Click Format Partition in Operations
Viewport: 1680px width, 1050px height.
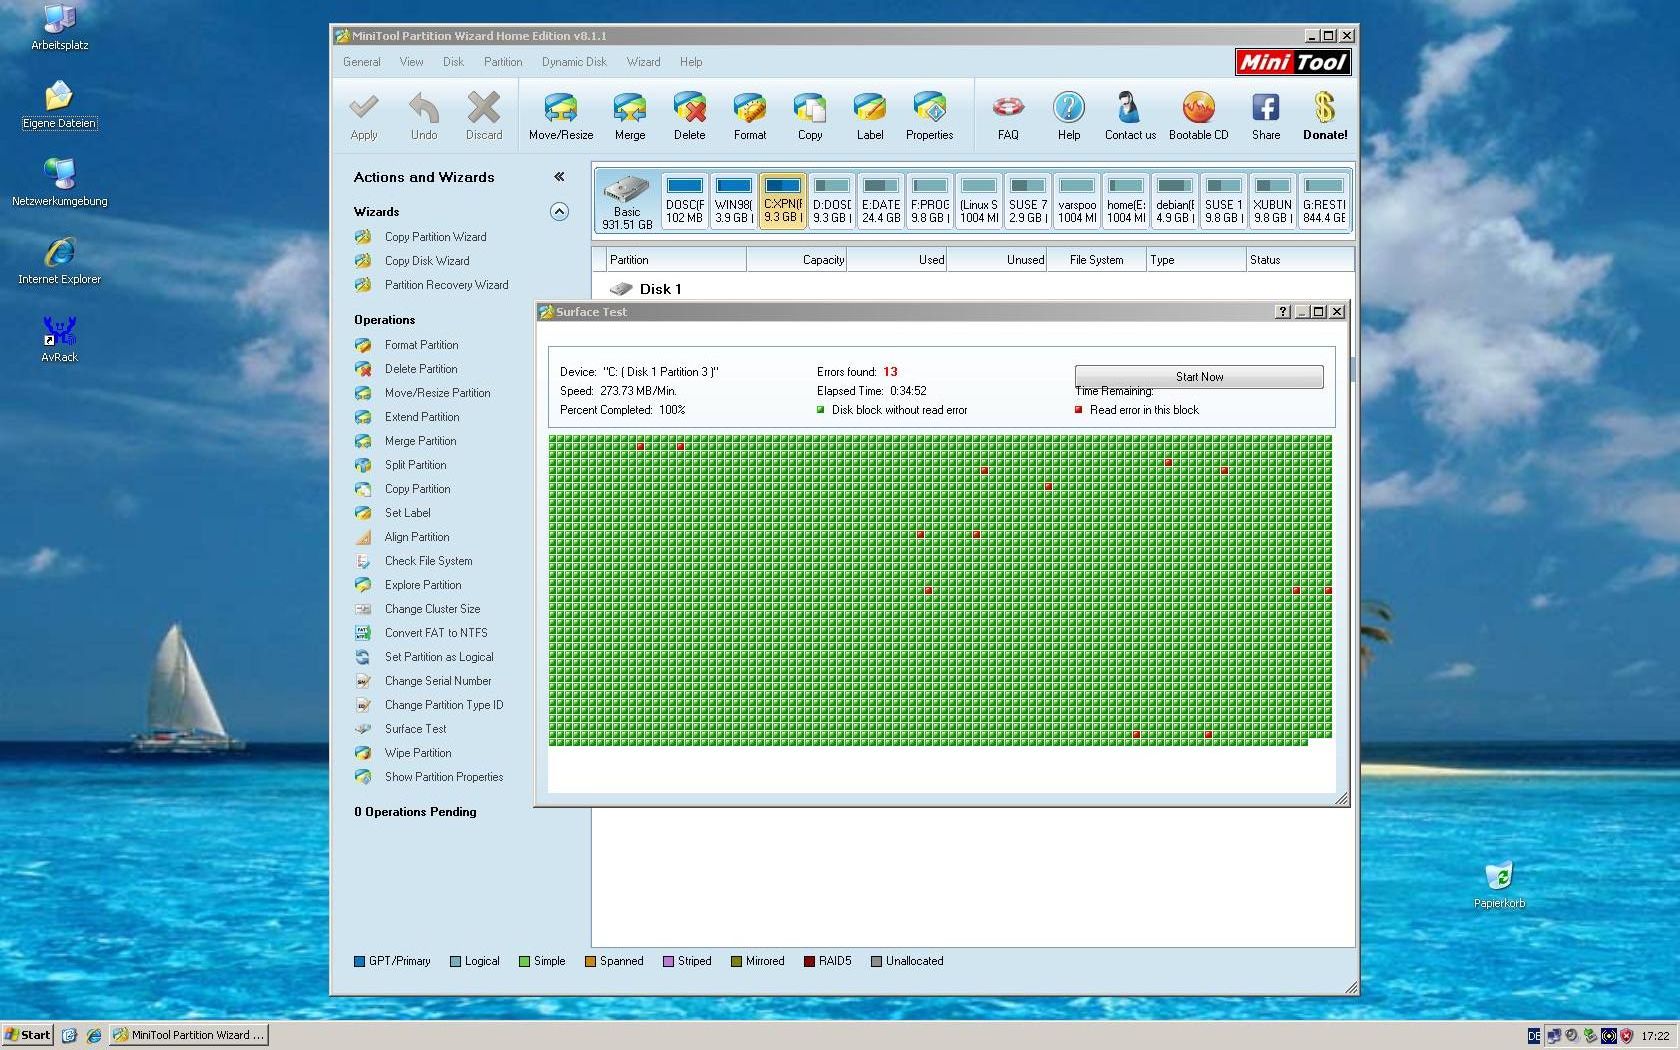(421, 345)
